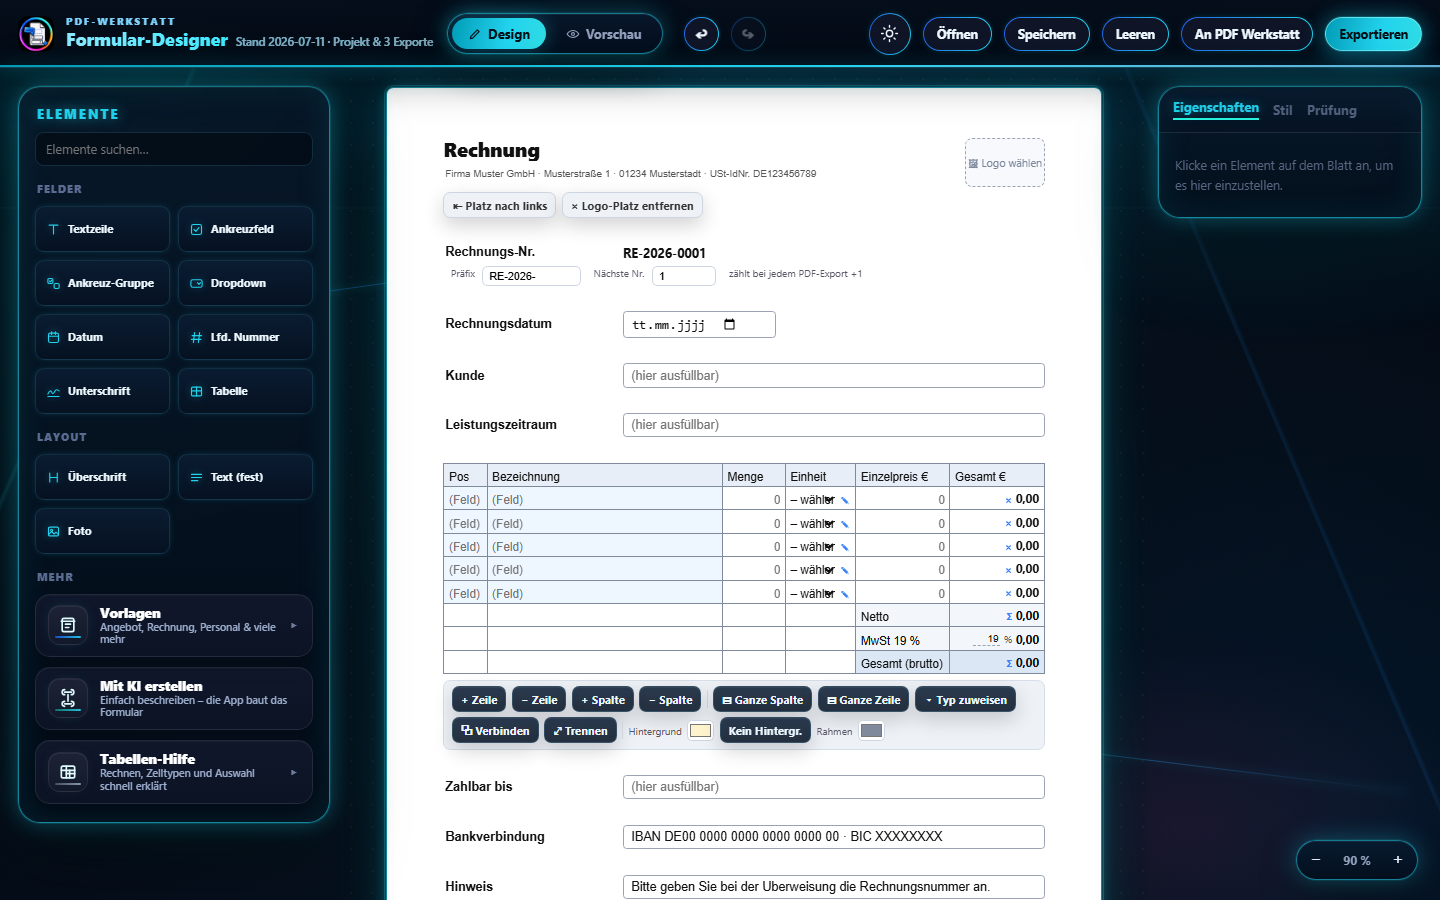Screen dimensions: 1440x900
Task: Switch to the Eigenschaften tab
Action: [1216, 108]
